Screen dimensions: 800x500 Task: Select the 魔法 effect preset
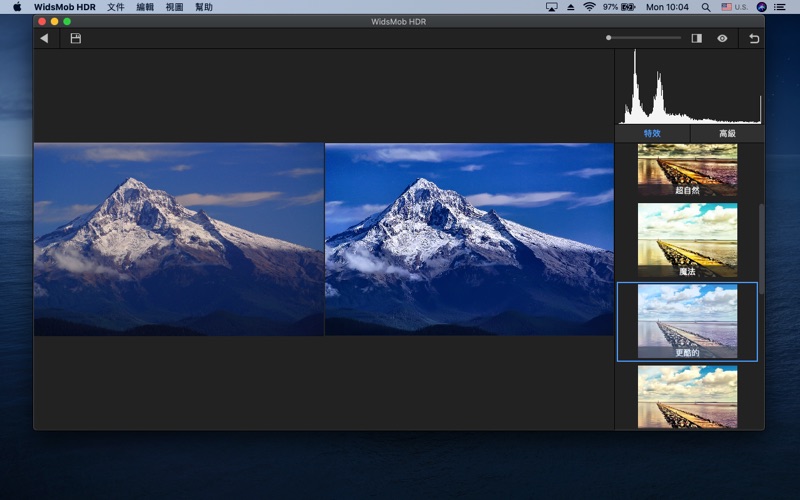click(x=687, y=240)
